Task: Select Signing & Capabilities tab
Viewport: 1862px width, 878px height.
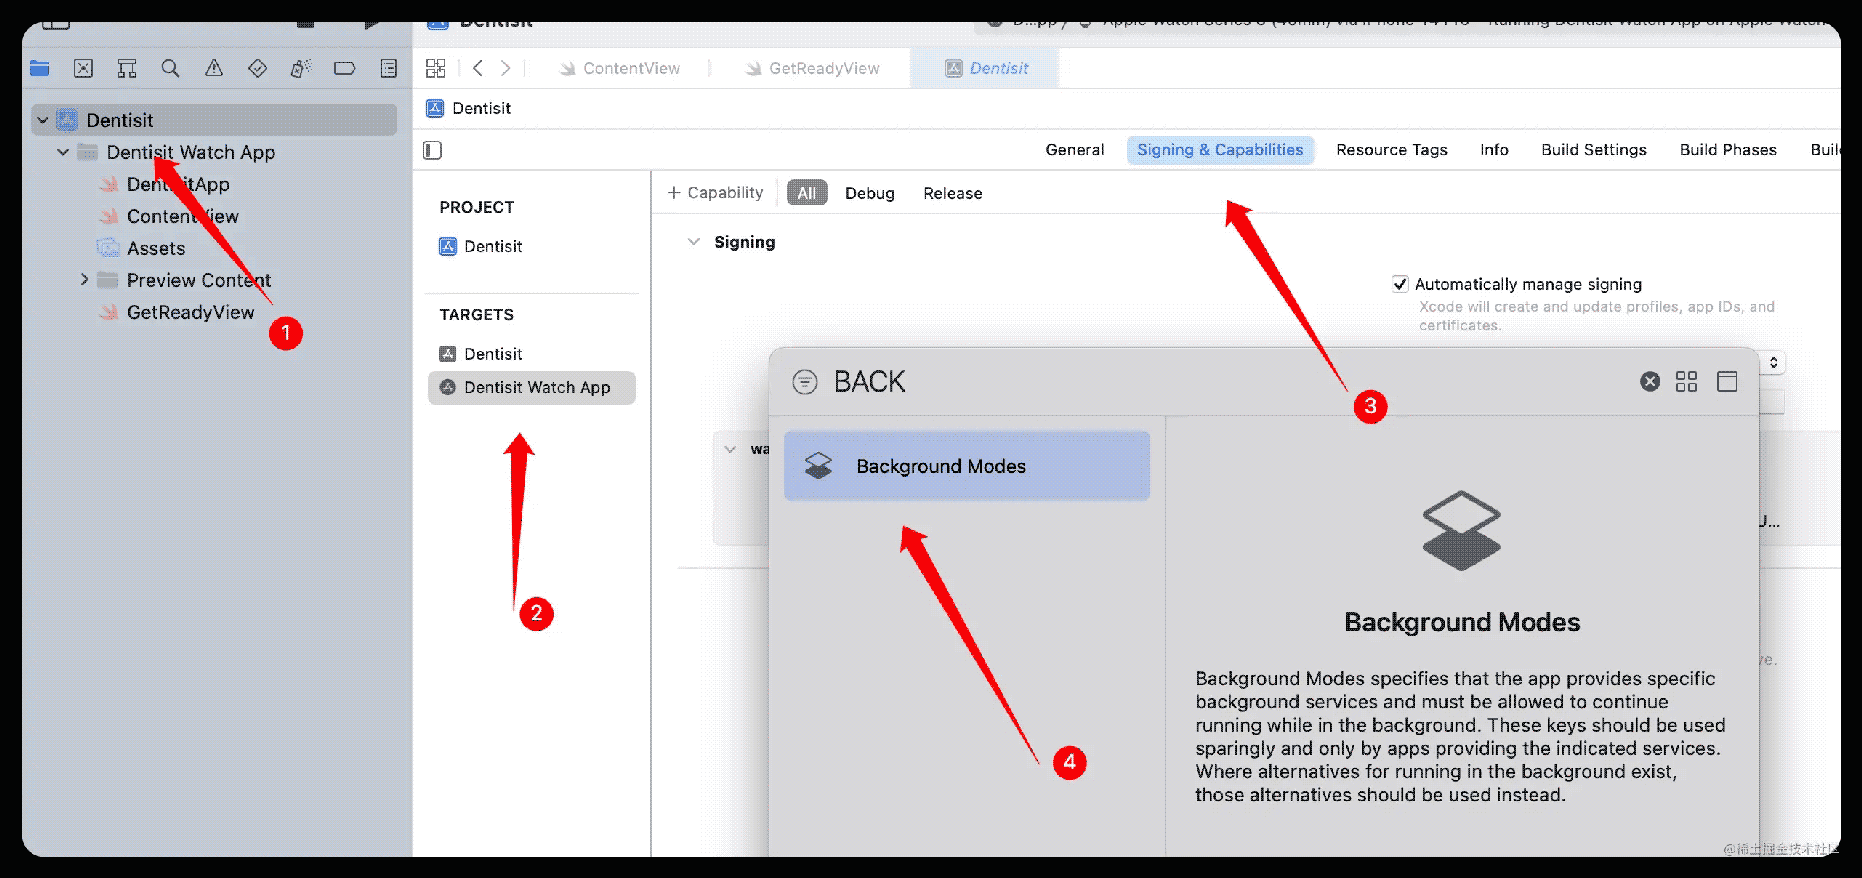Action: [1220, 150]
